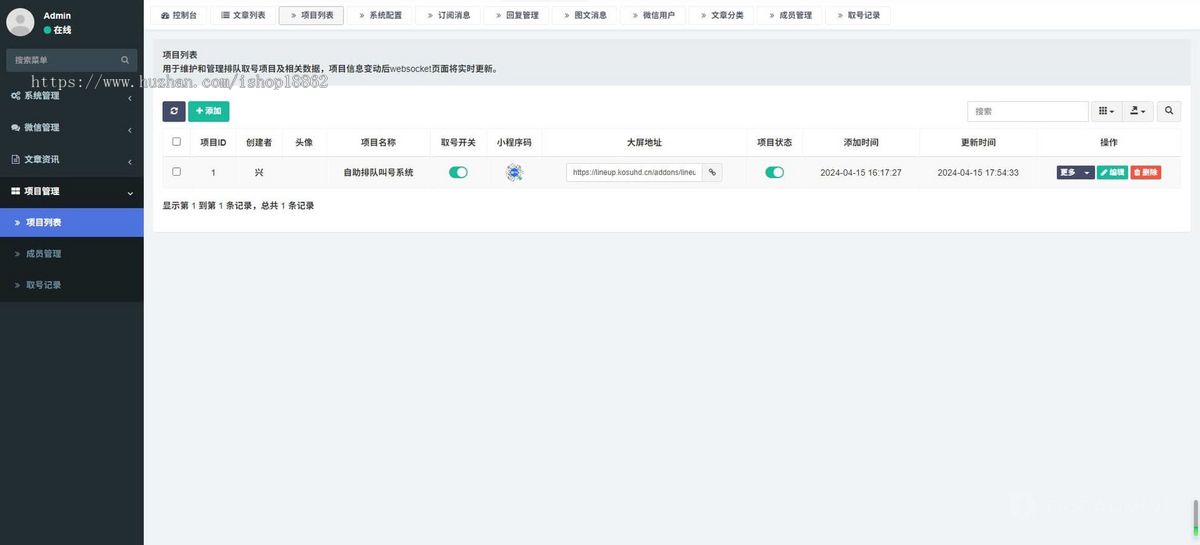Open the column visibility grid dropdown
The image size is (1200, 545).
tap(1106, 111)
